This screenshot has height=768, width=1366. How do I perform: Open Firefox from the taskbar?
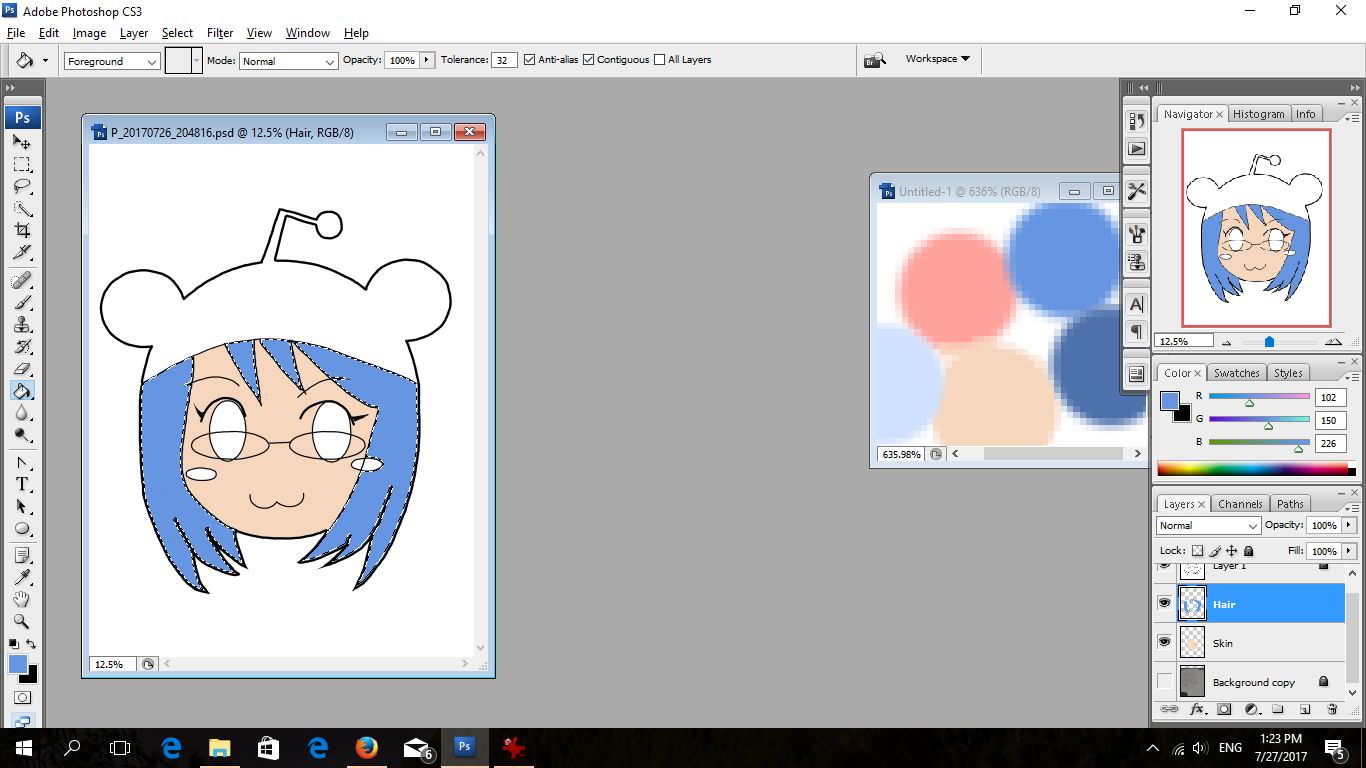tap(367, 747)
